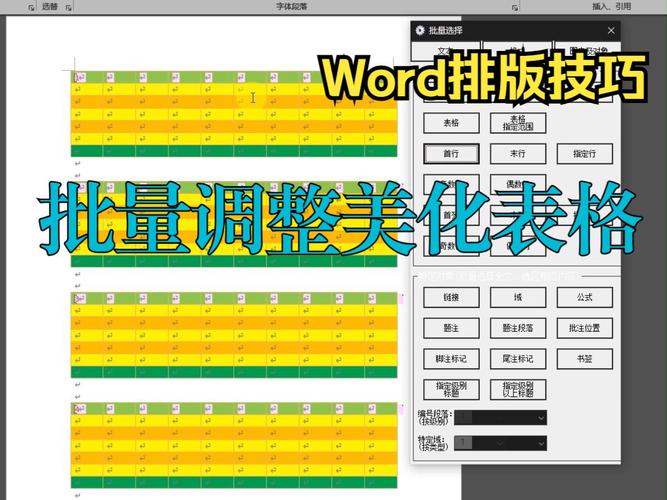This screenshot has width=667, height=500.
Task: Open the 字体段落 group dialog launcher
Action: coord(515,7)
